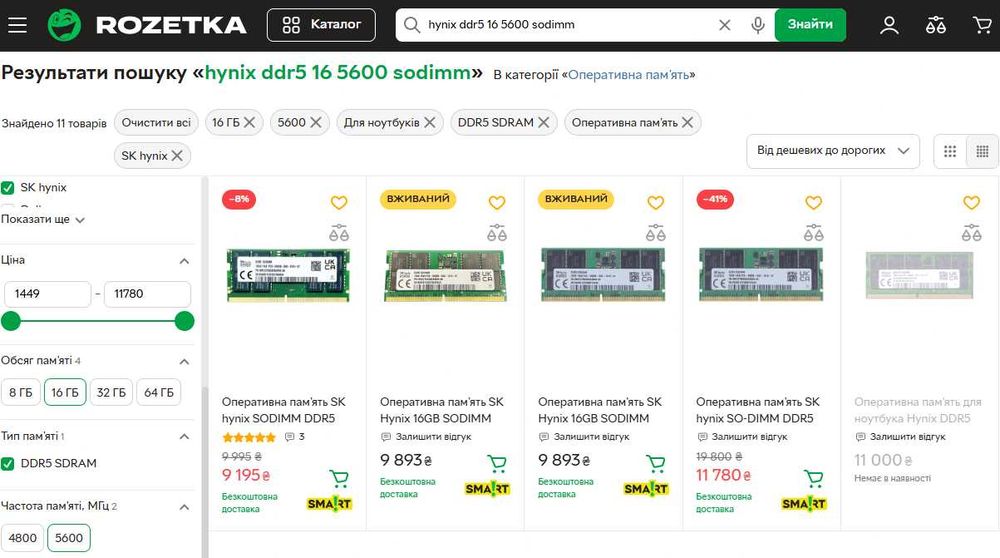Remove the 16 ГБ filter chip
Screen dimensions: 1000x558
click(249, 122)
